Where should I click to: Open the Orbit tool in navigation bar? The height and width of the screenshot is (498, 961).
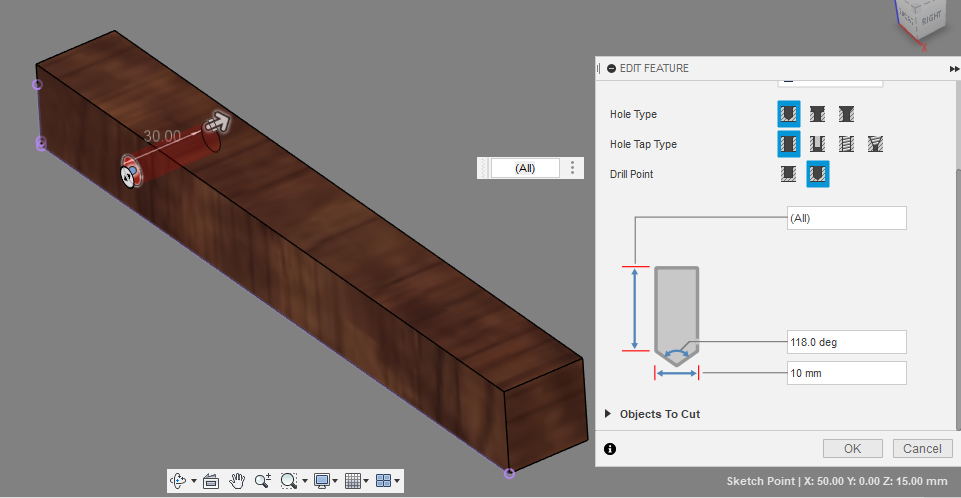(x=178, y=481)
